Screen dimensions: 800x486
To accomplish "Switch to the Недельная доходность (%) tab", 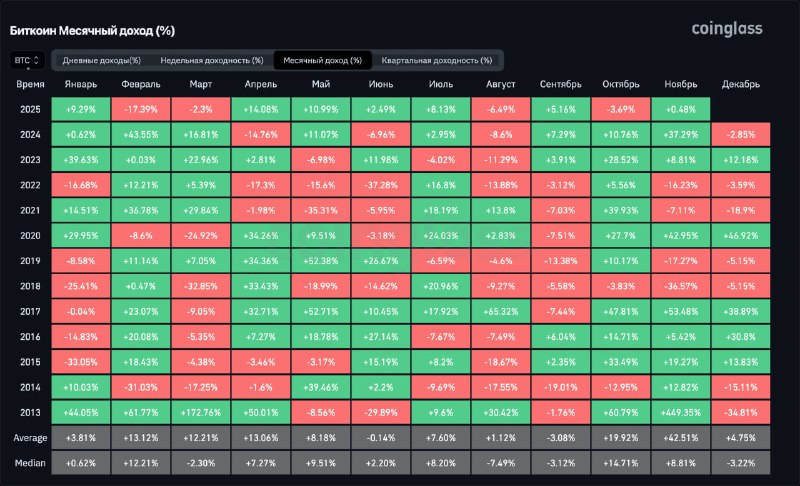I will (x=211, y=61).
